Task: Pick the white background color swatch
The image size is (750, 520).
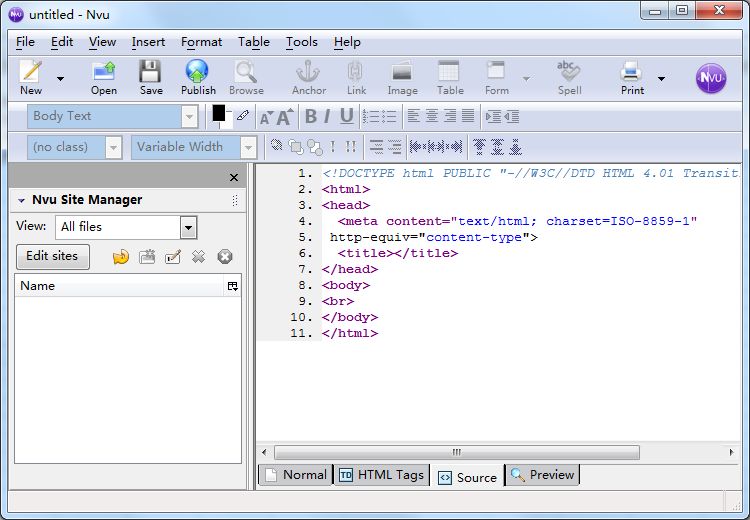Action: click(227, 121)
